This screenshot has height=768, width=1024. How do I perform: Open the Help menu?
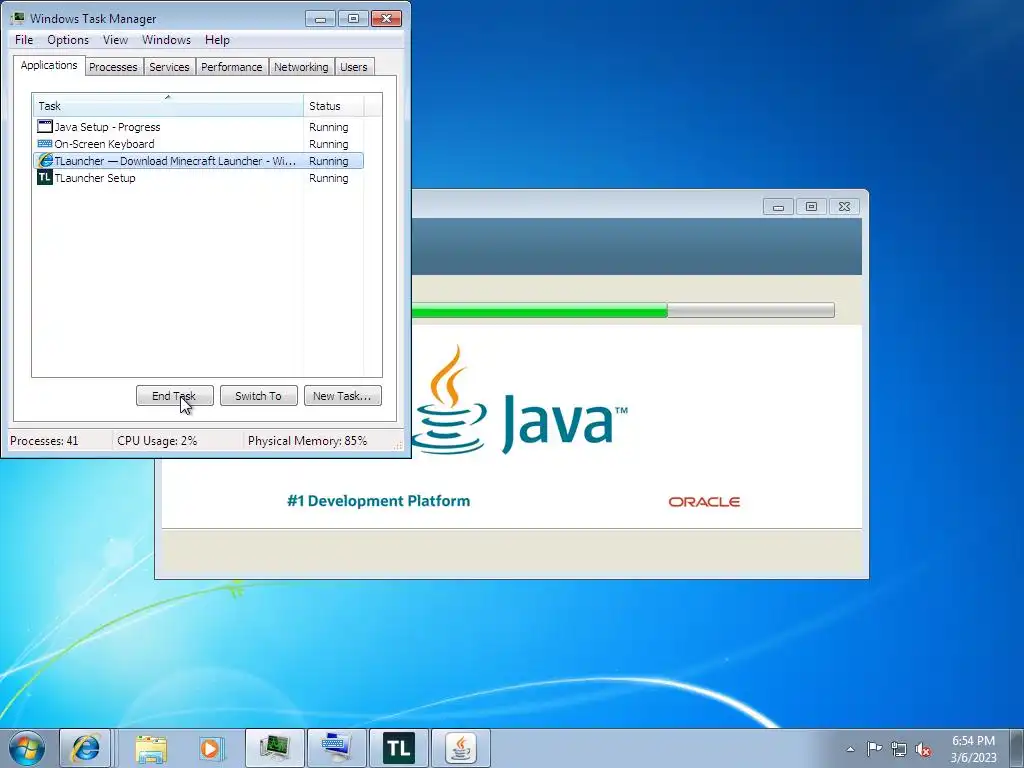click(x=217, y=40)
